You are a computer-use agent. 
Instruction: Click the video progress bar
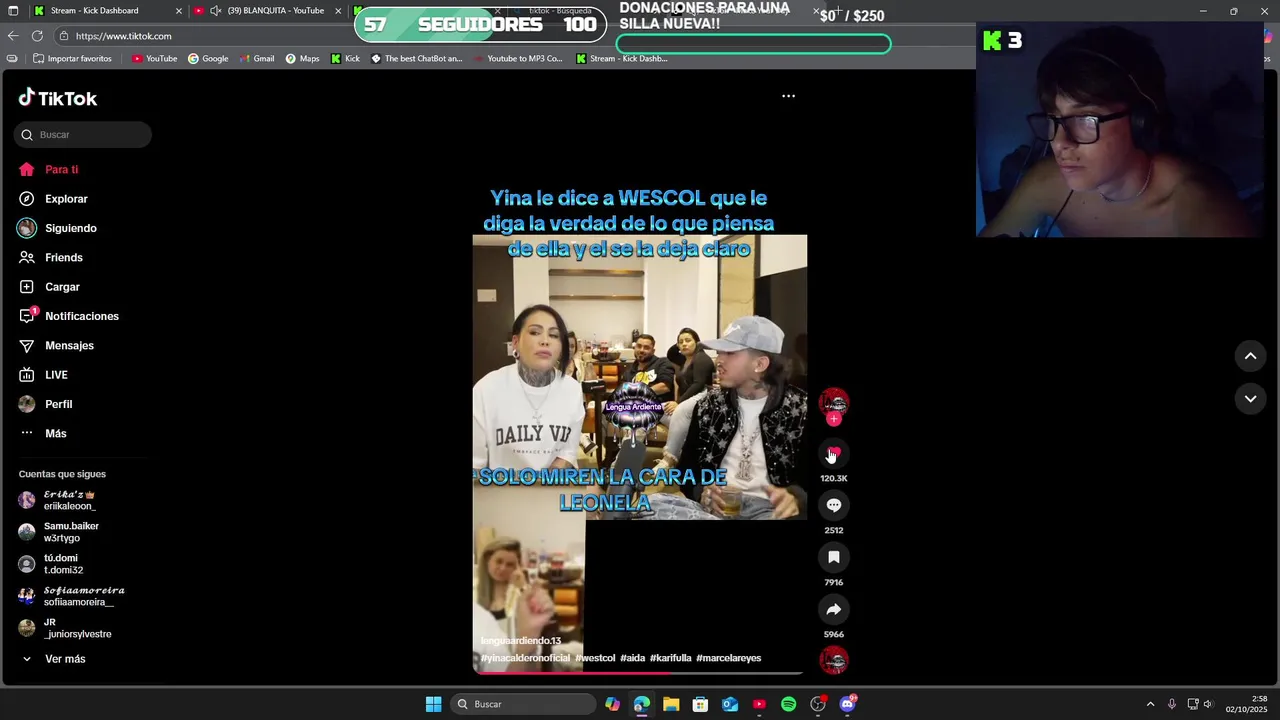coord(640,672)
